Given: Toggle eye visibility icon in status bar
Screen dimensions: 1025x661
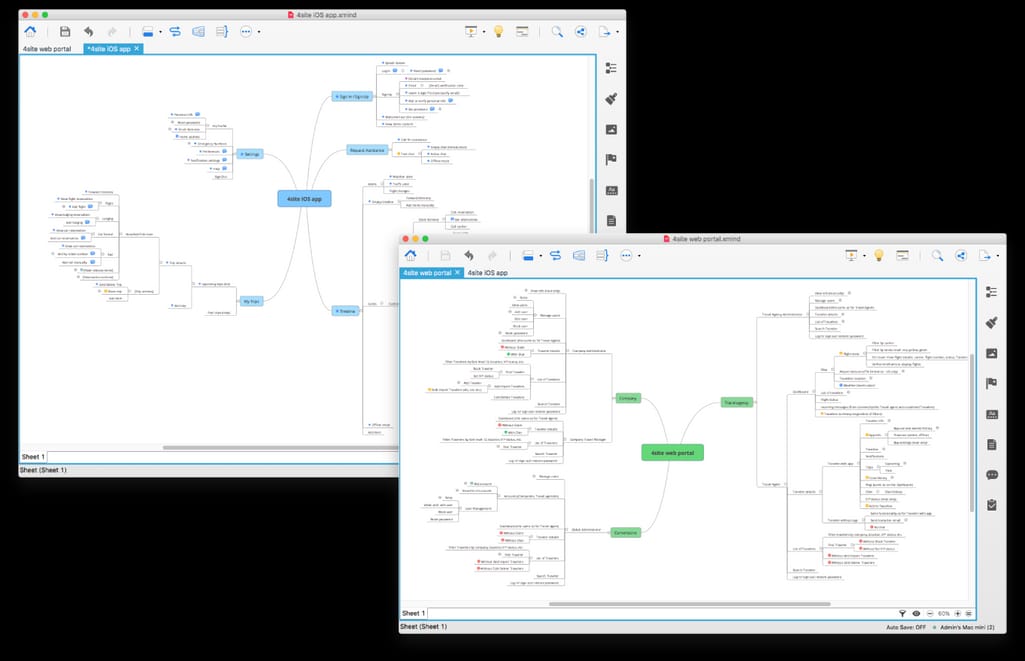Looking at the screenshot, I should (916, 613).
